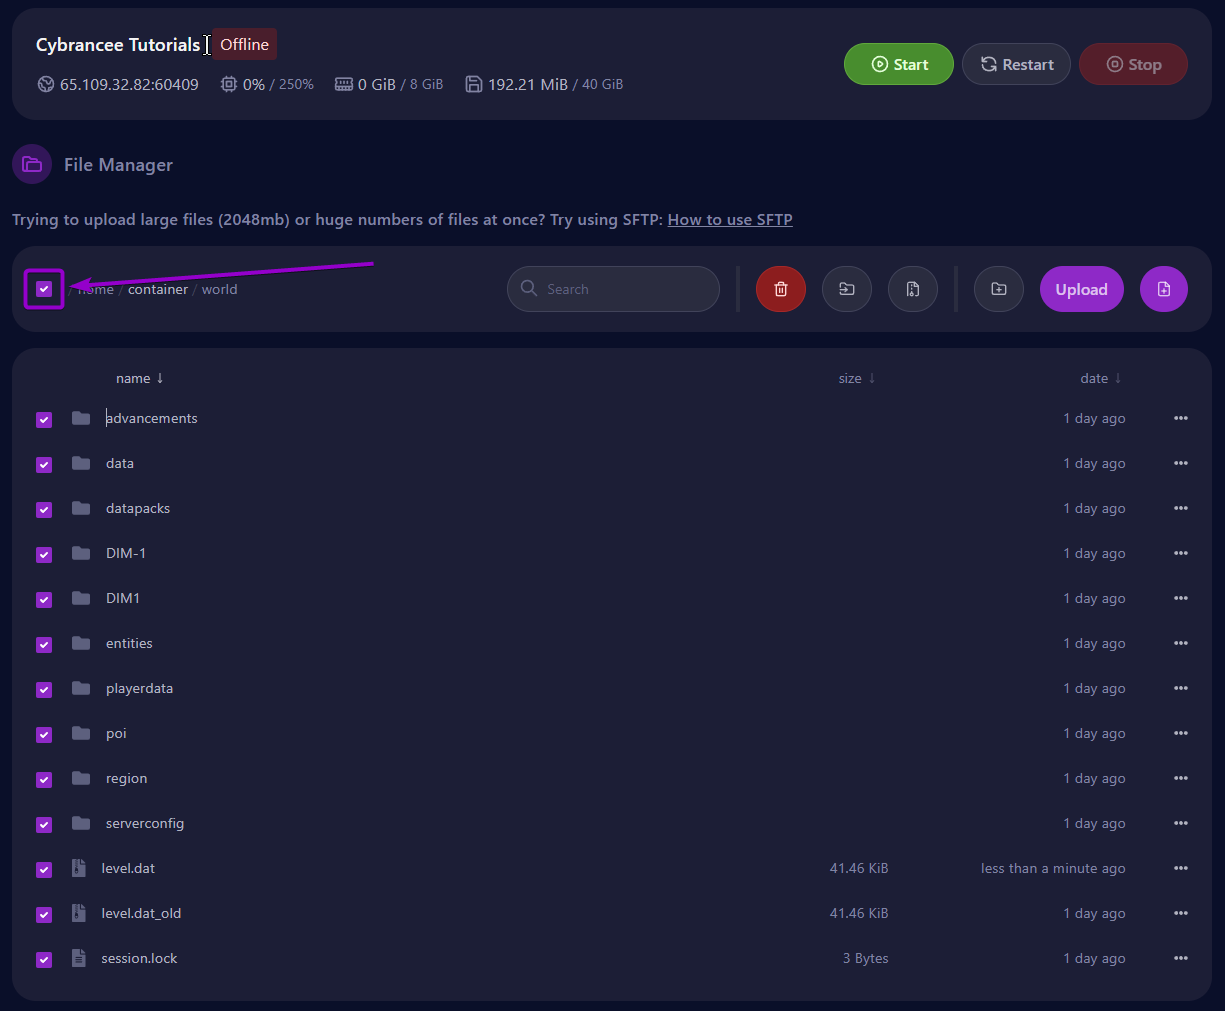Open options menu for region folder
1225x1011 pixels.
click(x=1181, y=778)
